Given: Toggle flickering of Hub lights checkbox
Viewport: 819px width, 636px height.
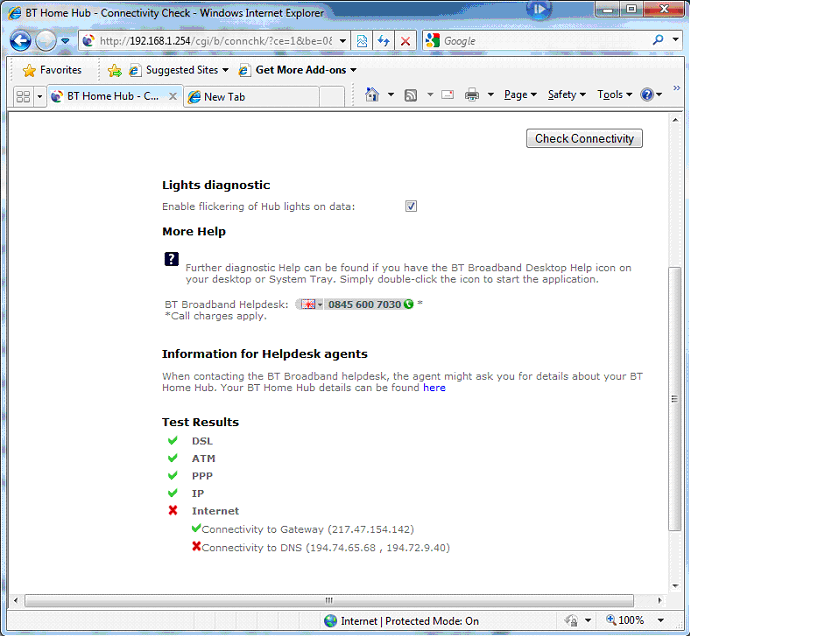Looking at the screenshot, I should coord(411,206).
